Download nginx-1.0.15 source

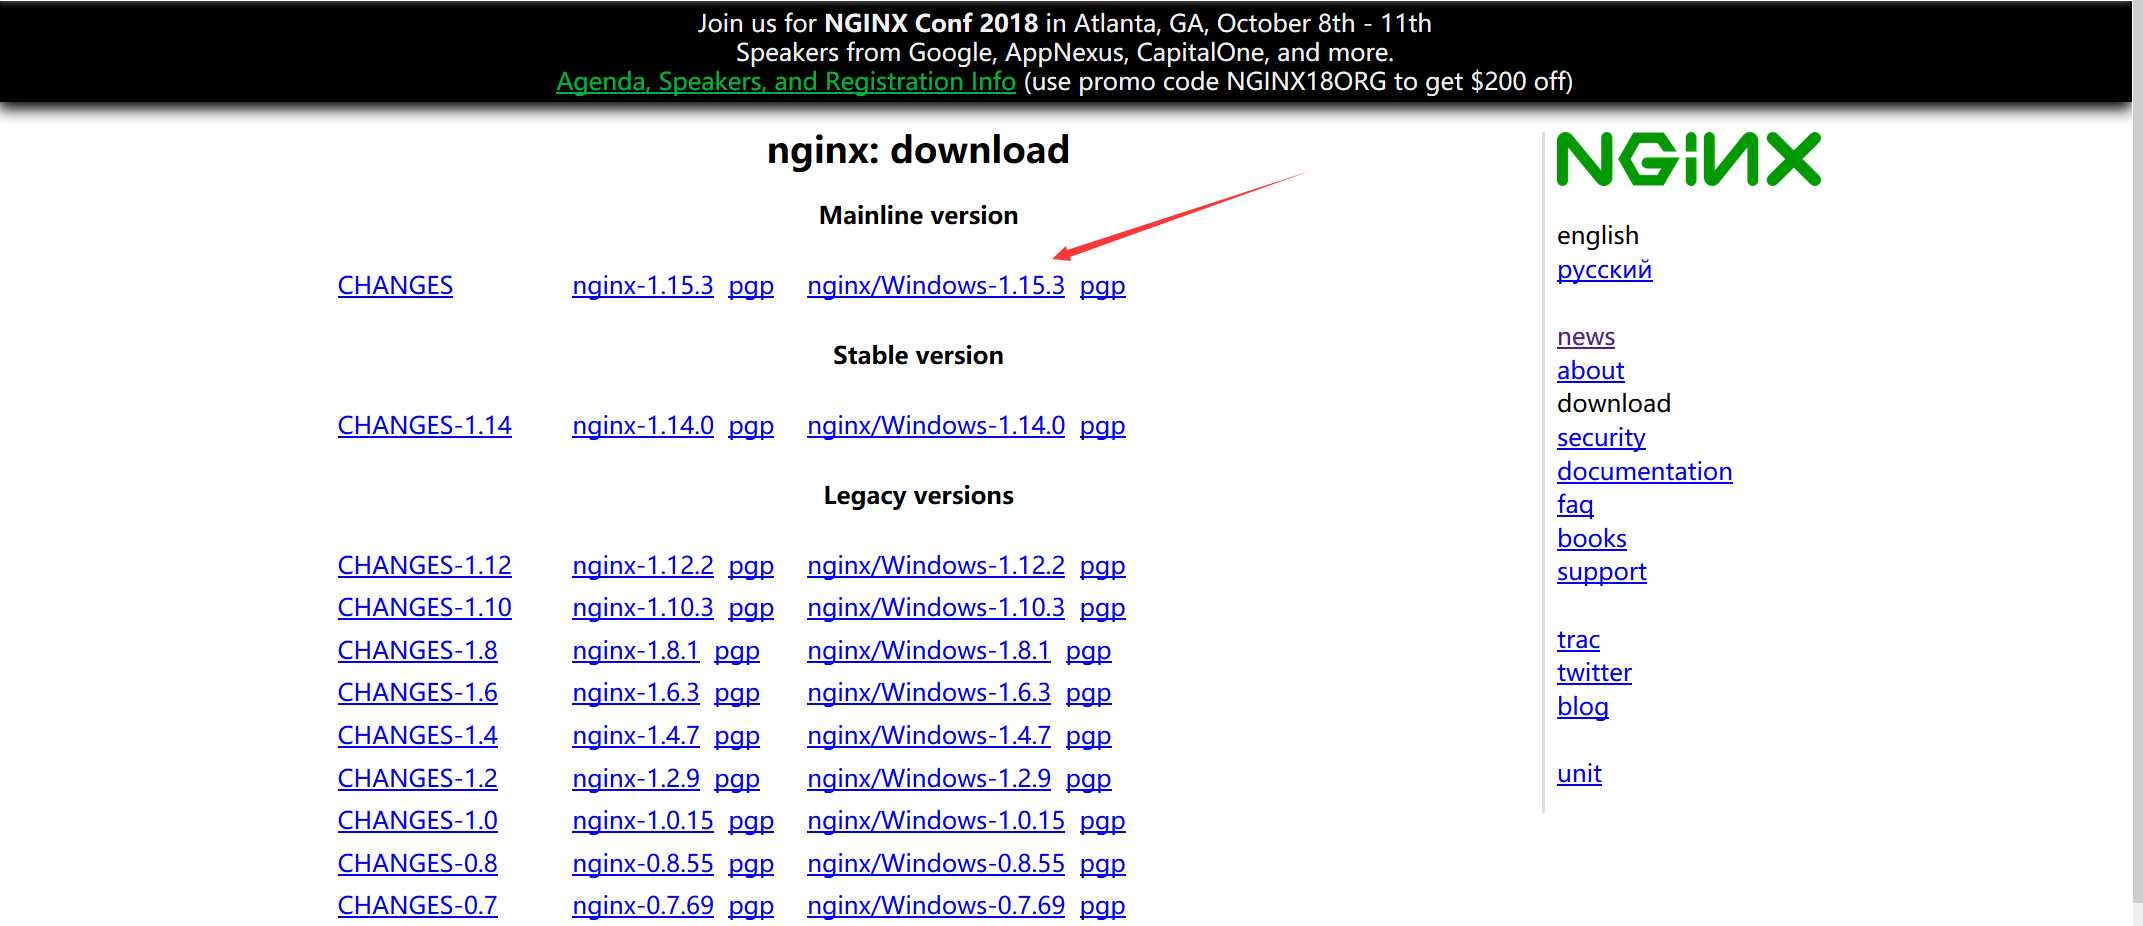(x=643, y=821)
